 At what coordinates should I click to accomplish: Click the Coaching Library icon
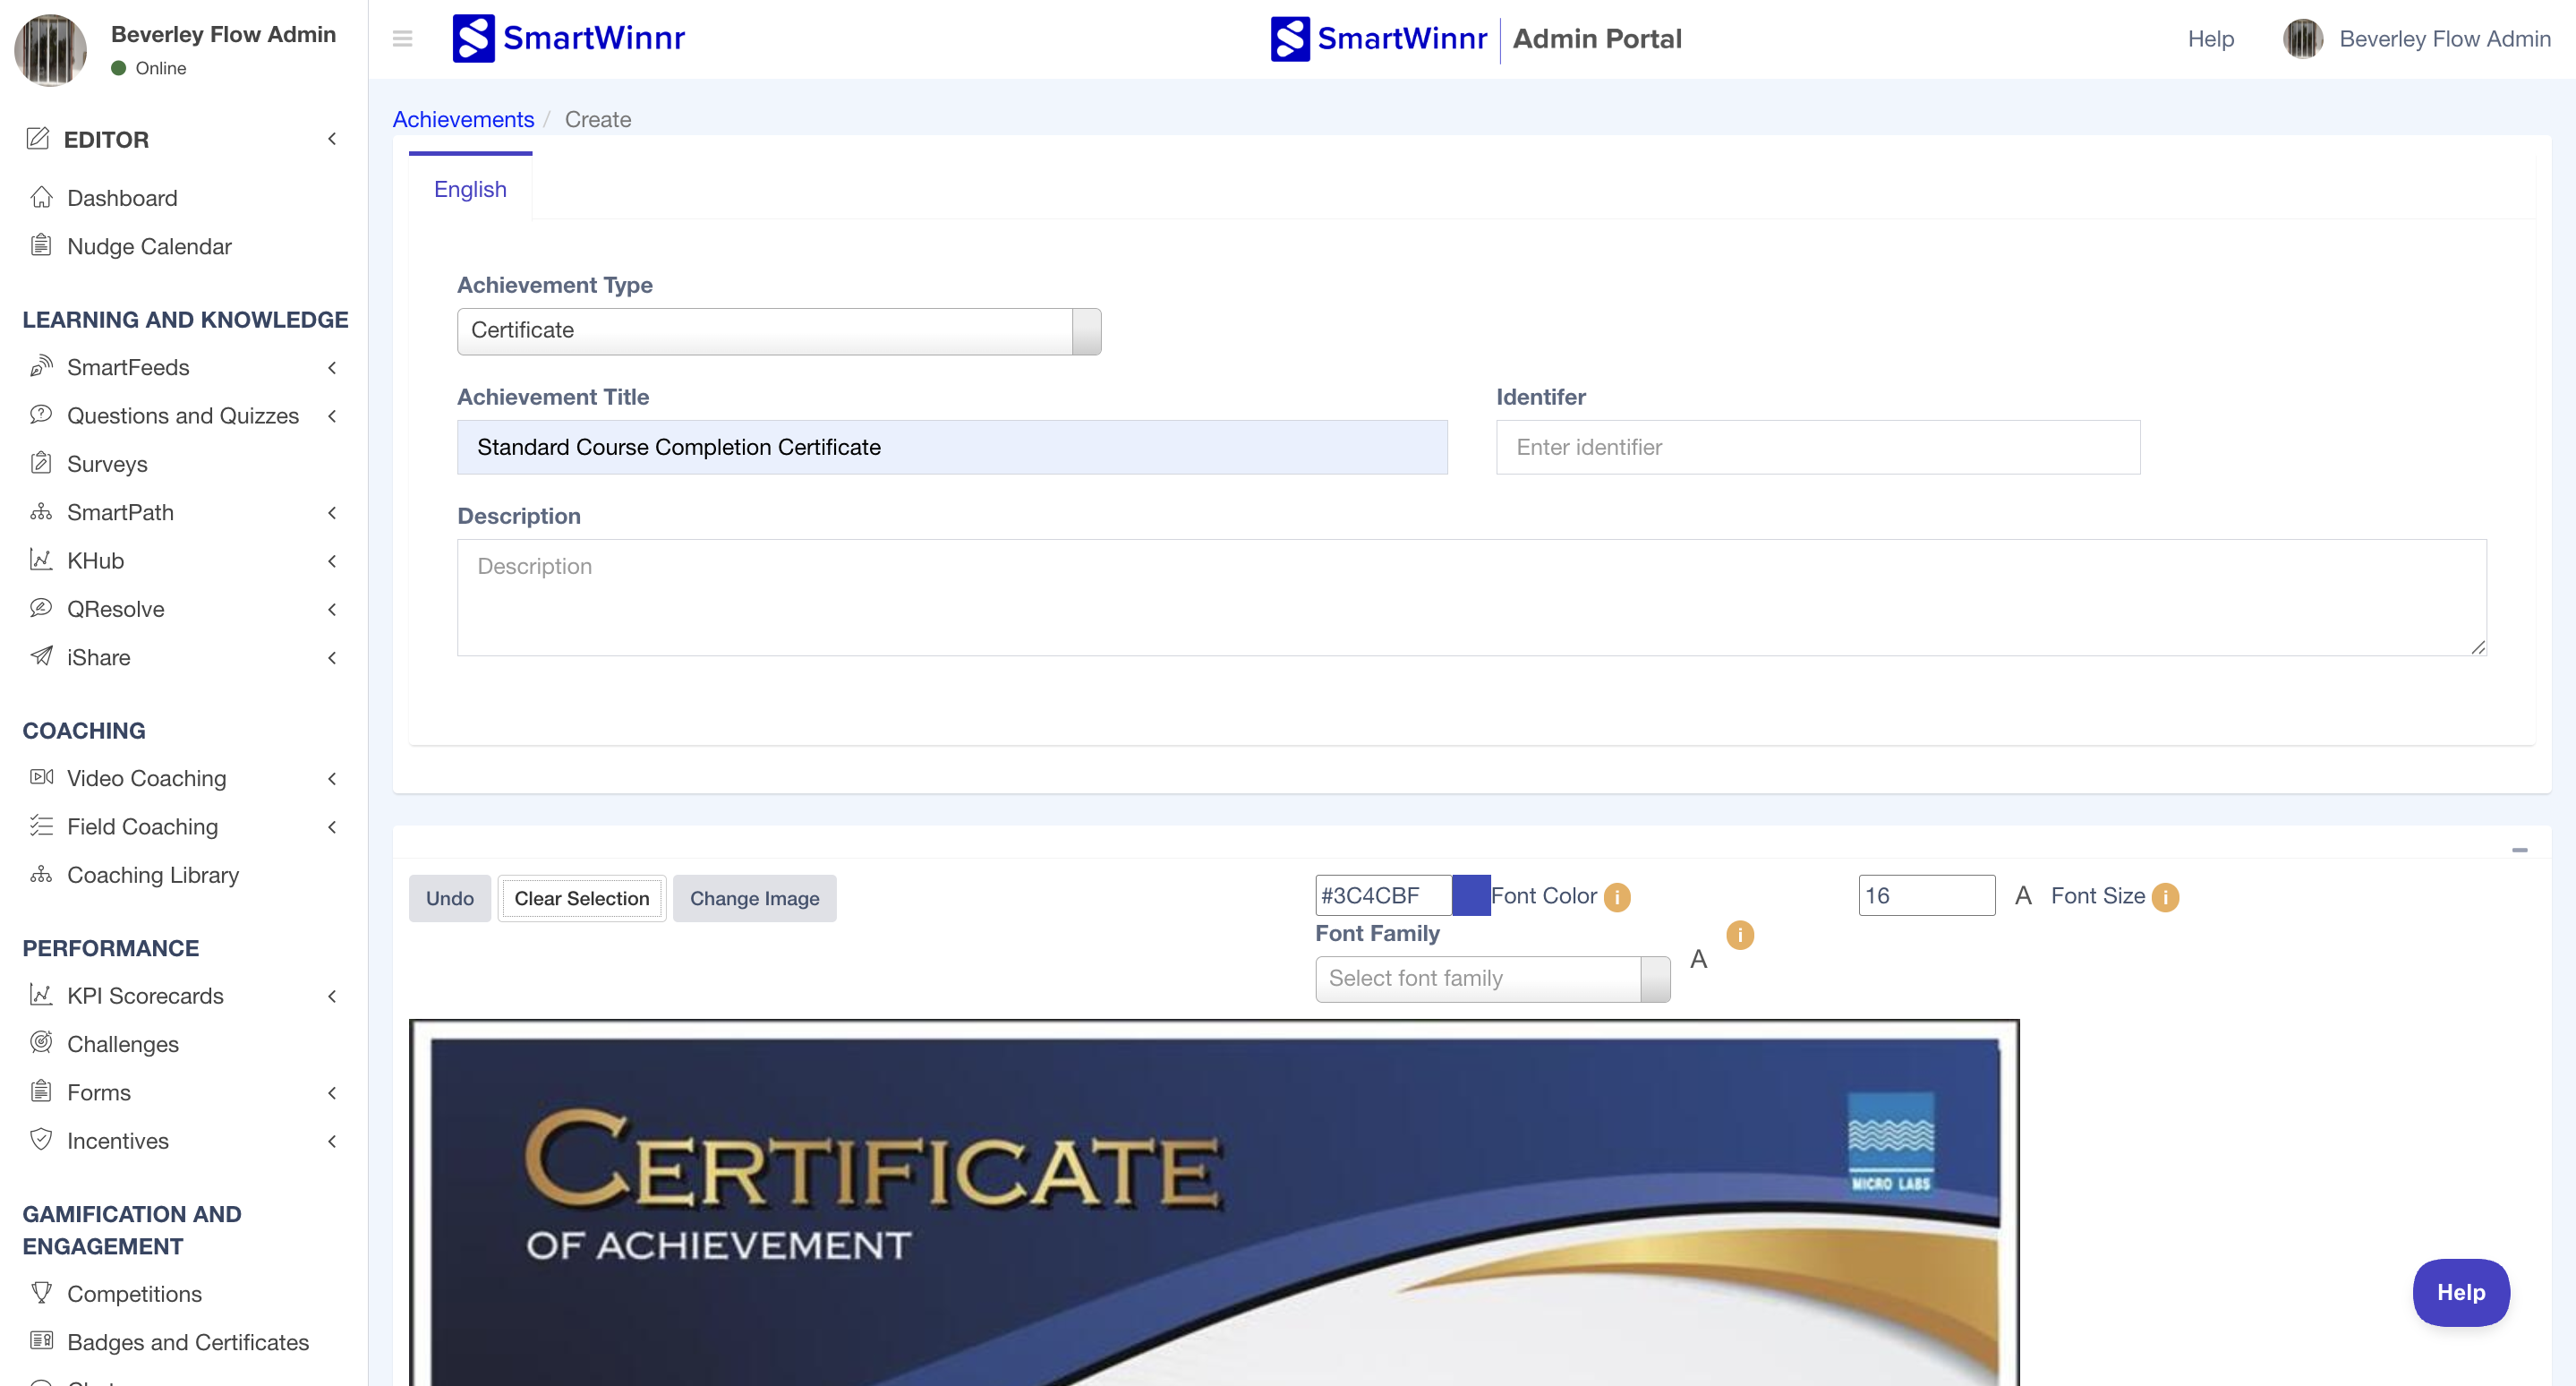coord(41,874)
